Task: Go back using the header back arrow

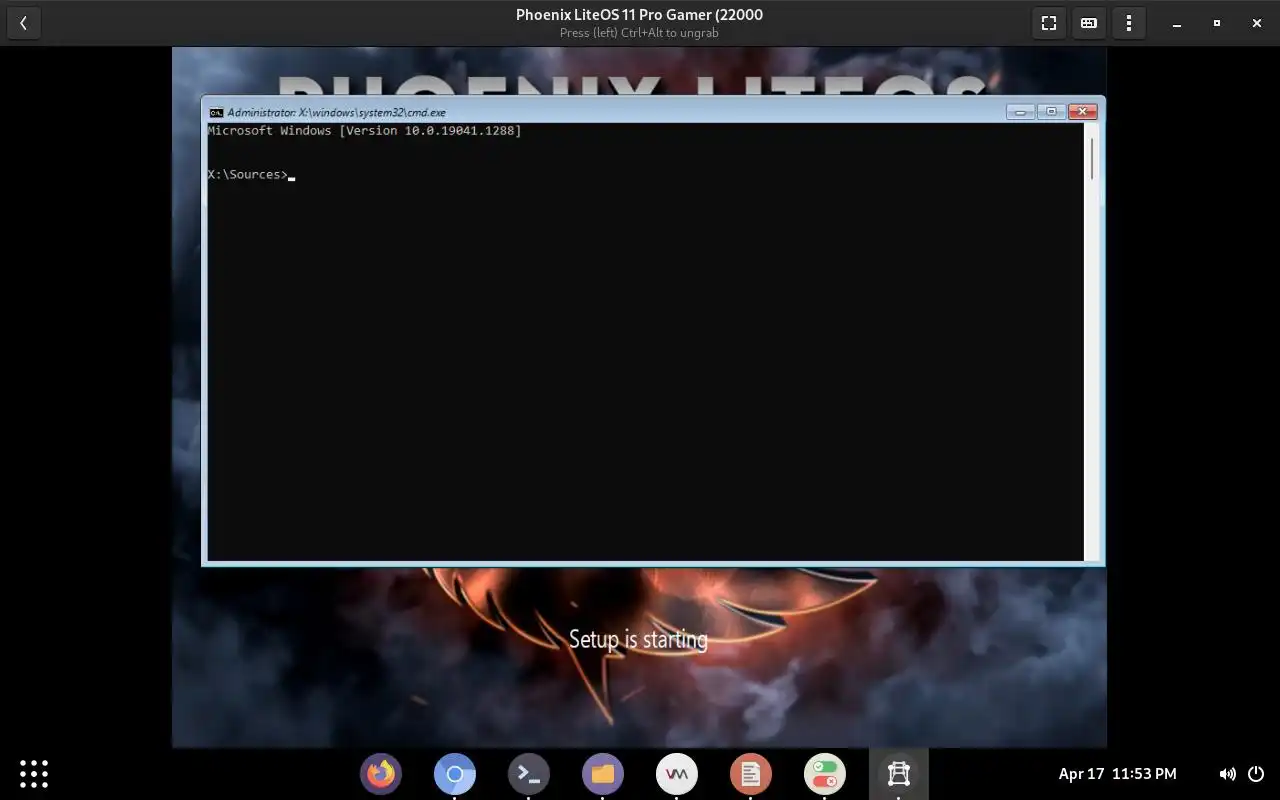Action: pos(23,23)
